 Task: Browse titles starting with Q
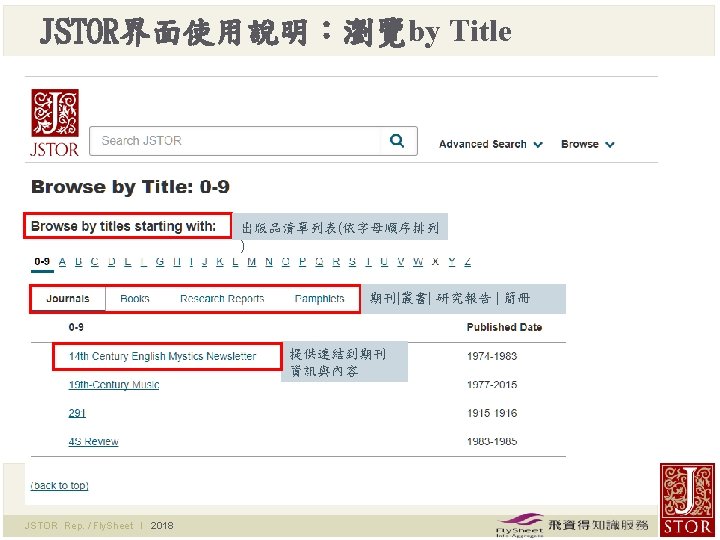tap(319, 262)
